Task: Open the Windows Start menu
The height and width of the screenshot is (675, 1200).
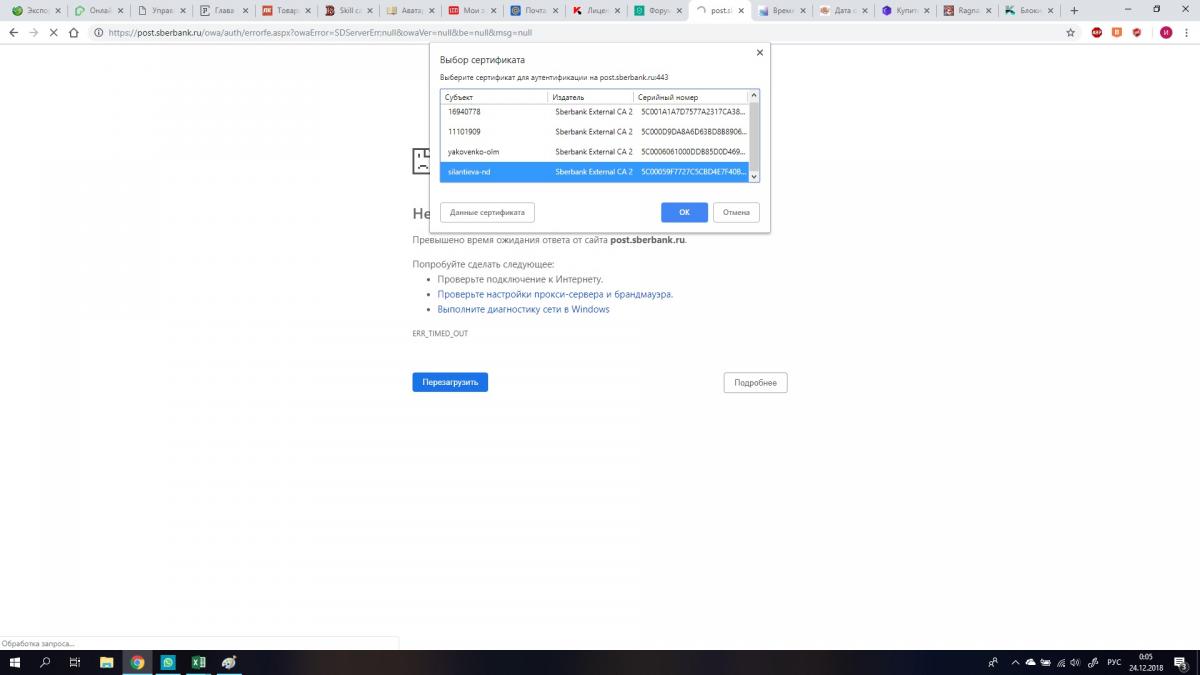Action: coord(15,662)
